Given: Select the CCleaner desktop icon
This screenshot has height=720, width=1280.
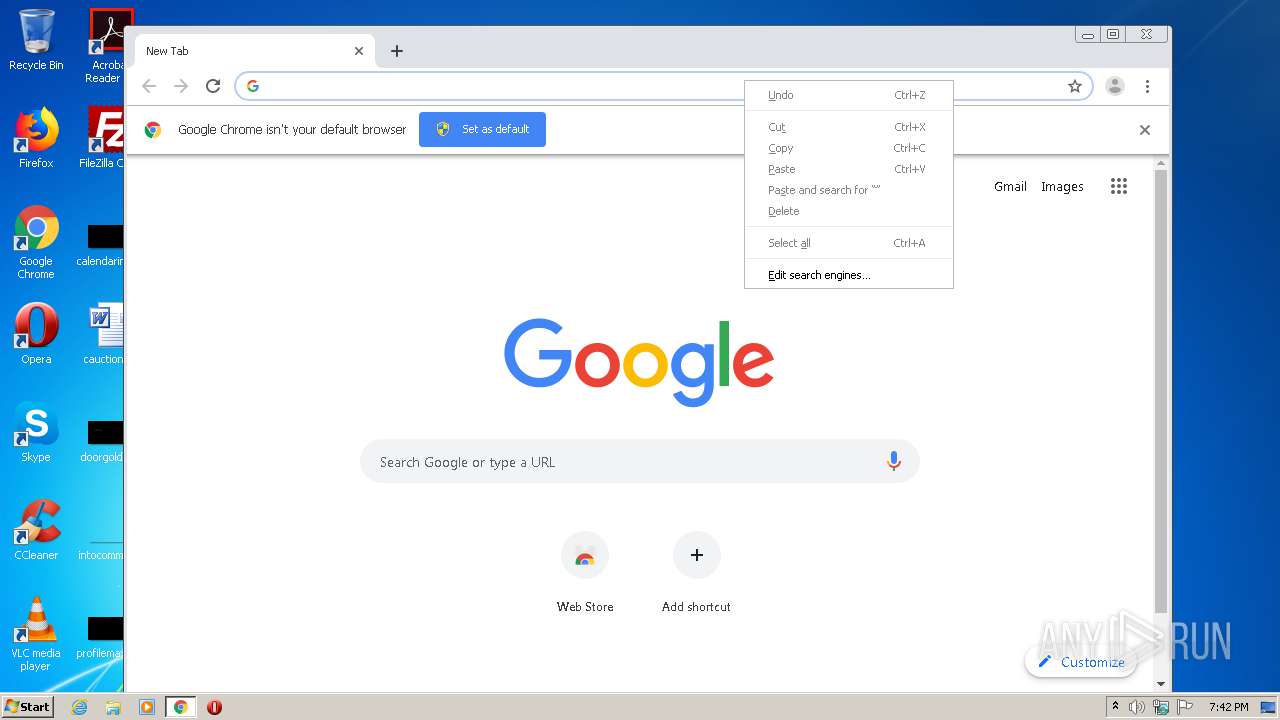Looking at the screenshot, I should [x=36, y=530].
